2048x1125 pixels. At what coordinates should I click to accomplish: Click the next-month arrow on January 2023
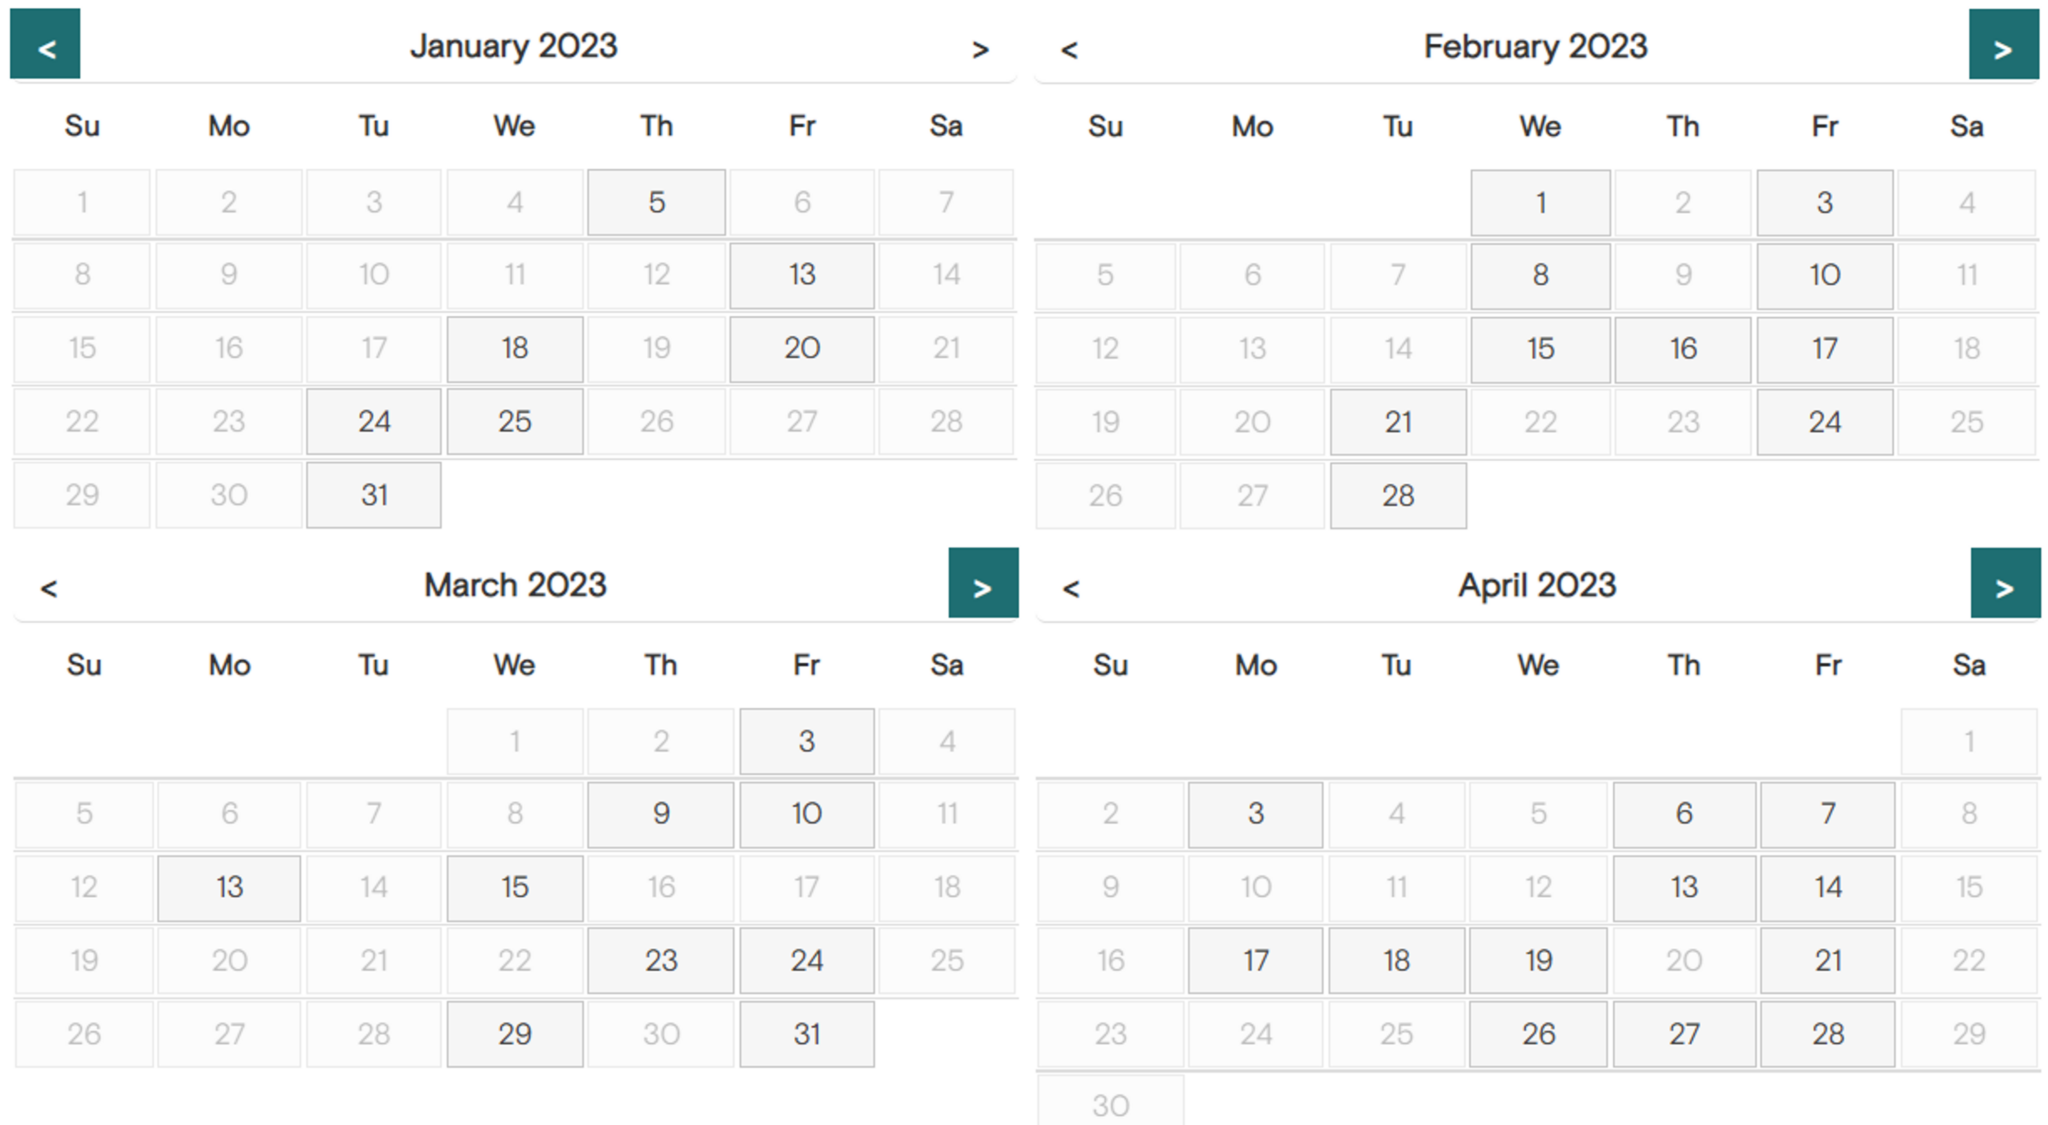tap(982, 49)
